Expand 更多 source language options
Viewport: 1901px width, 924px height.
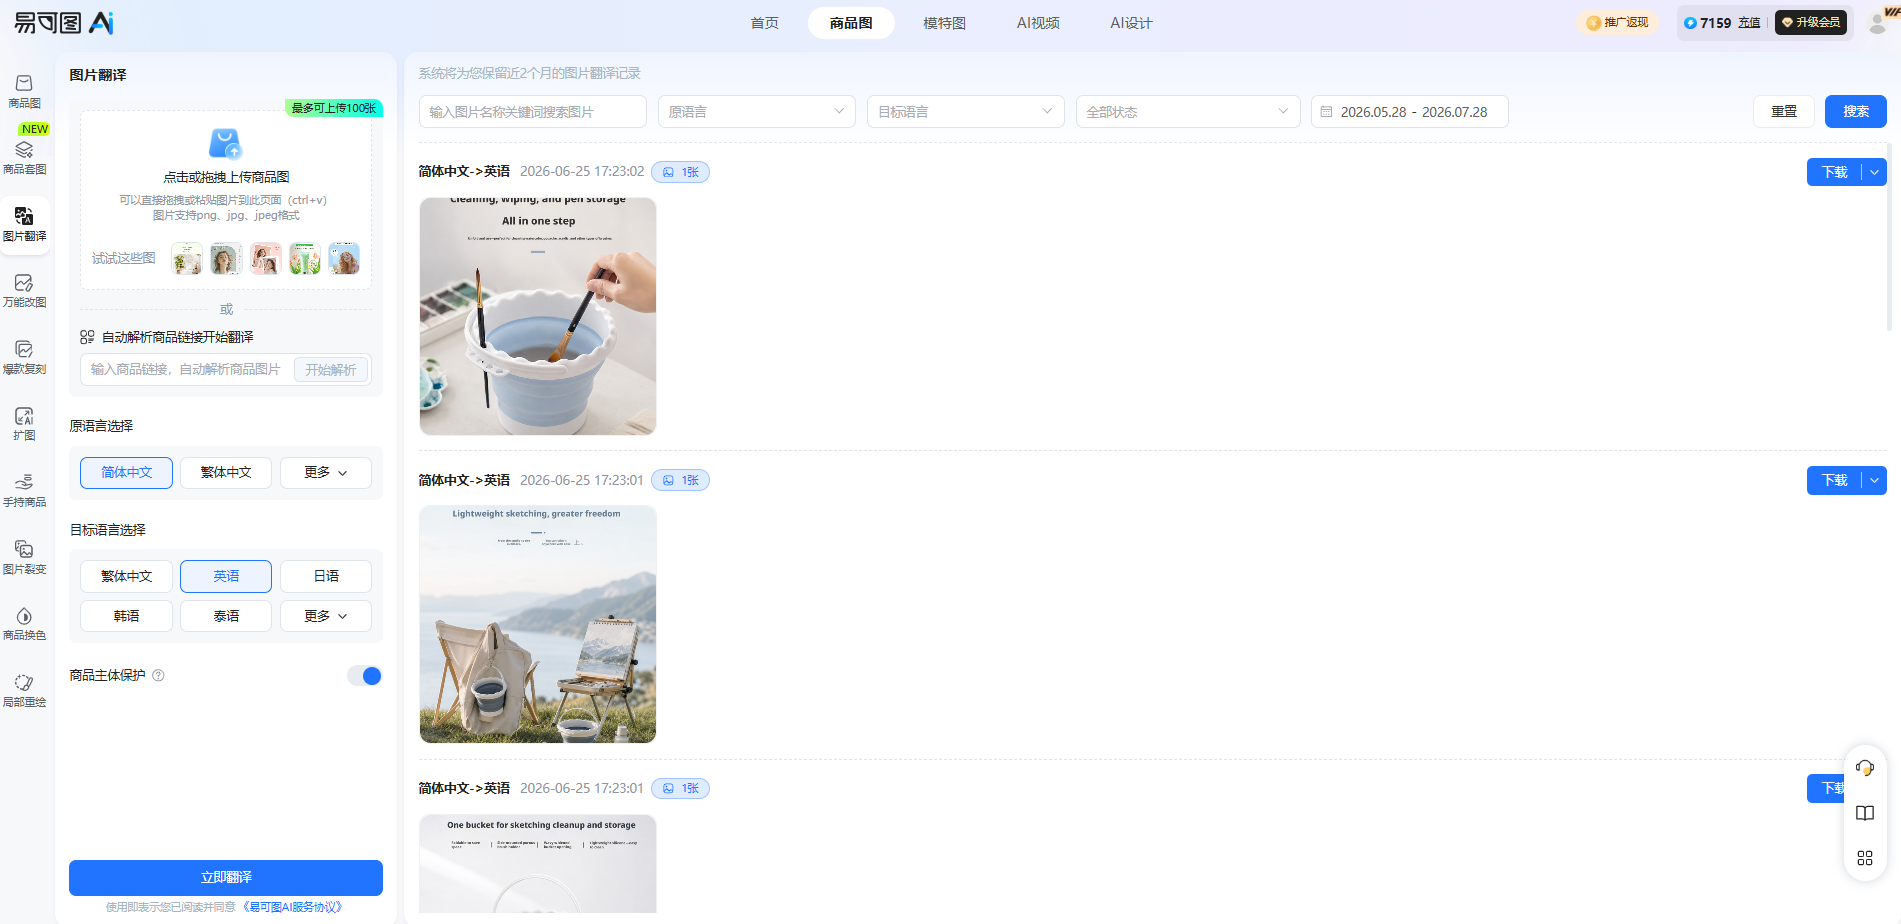[x=326, y=473]
